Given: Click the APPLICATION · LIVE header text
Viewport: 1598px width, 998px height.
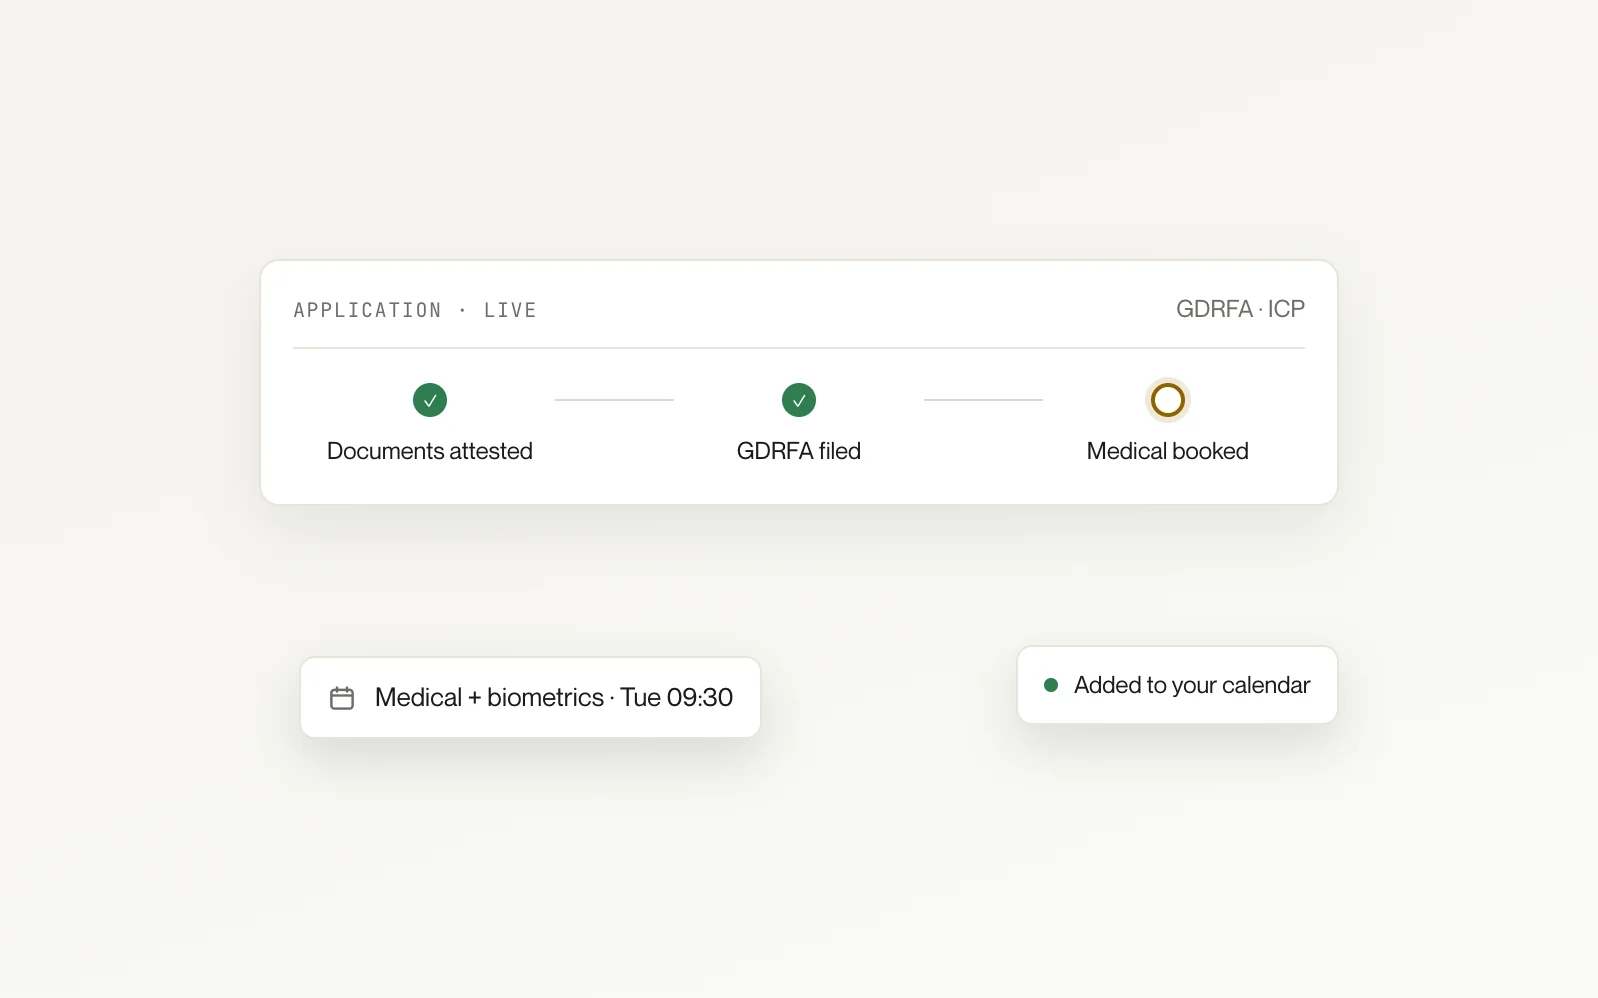Looking at the screenshot, I should tap(415, 310).
